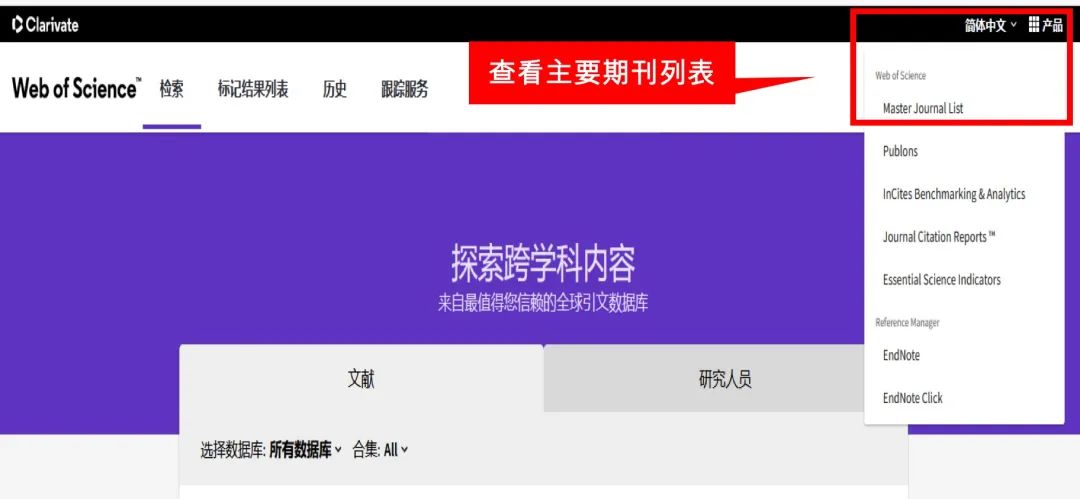This screenshot has height=499, width=1080.
Task: Select the 检索 navigation tab
Action: tap(172, 89)
